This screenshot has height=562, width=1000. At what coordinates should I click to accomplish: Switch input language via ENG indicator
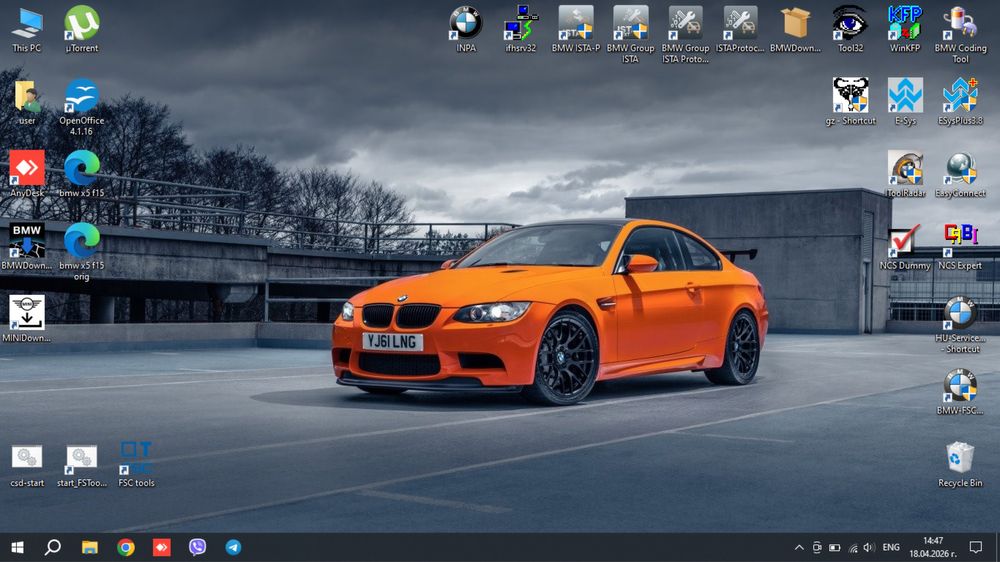[891, 547]
